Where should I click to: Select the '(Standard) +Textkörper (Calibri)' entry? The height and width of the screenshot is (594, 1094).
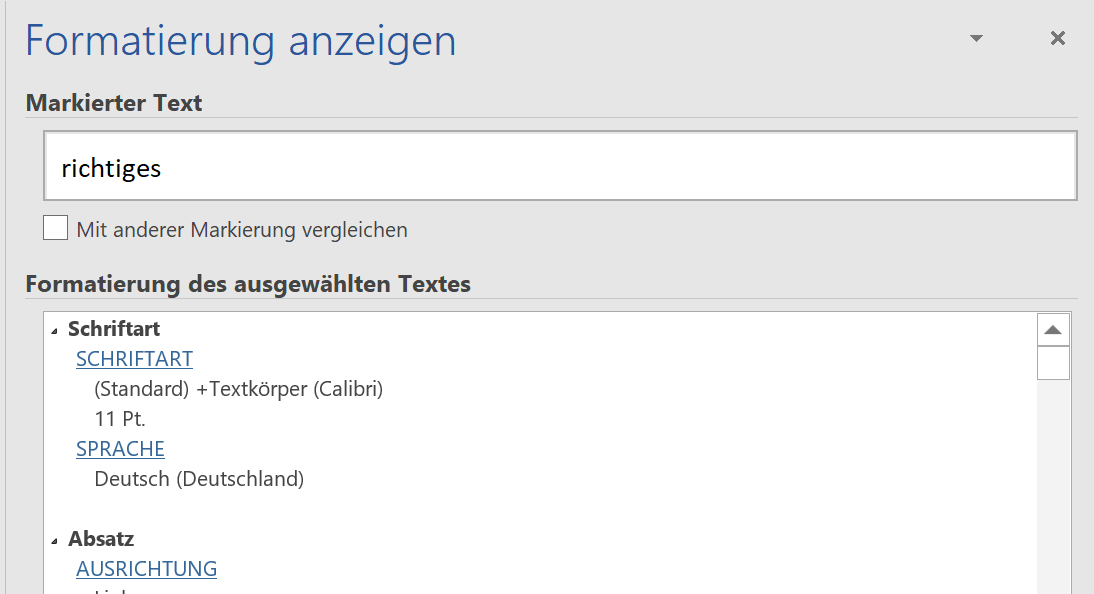pyautogui.click(x=240, y=388)
